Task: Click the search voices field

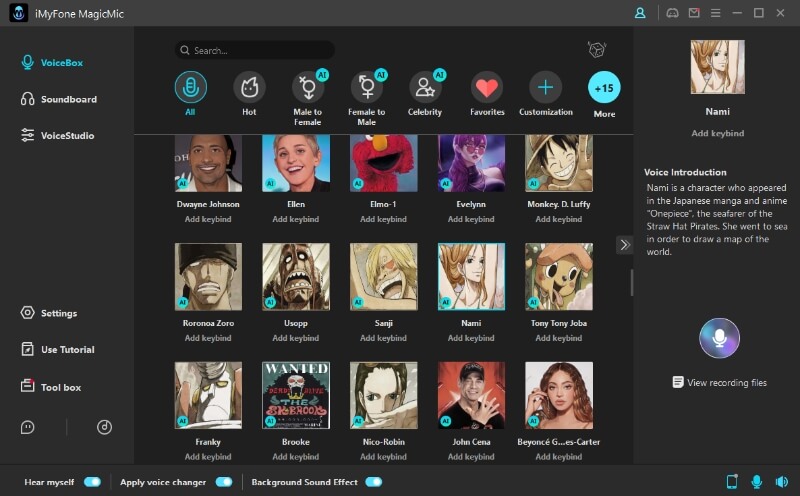Action: pyautogui.click(x=255, y=50)
